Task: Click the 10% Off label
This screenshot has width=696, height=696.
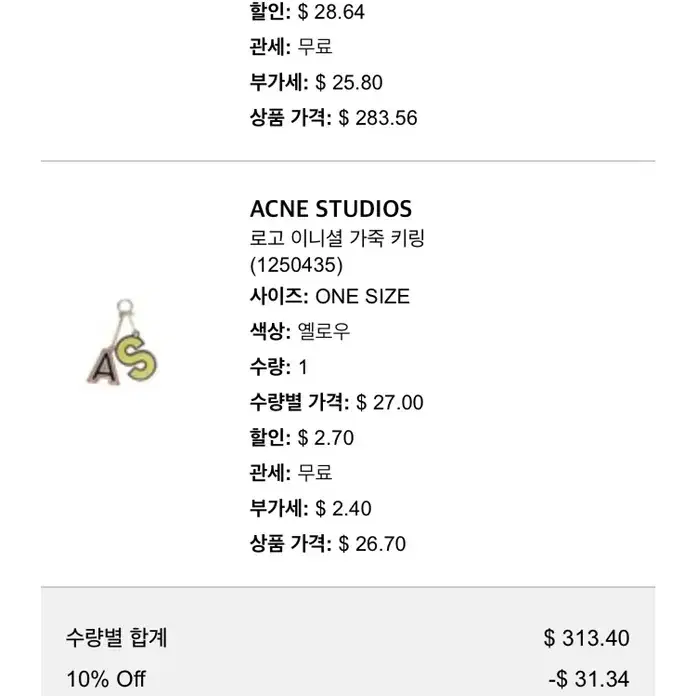Action: point(106,679)
